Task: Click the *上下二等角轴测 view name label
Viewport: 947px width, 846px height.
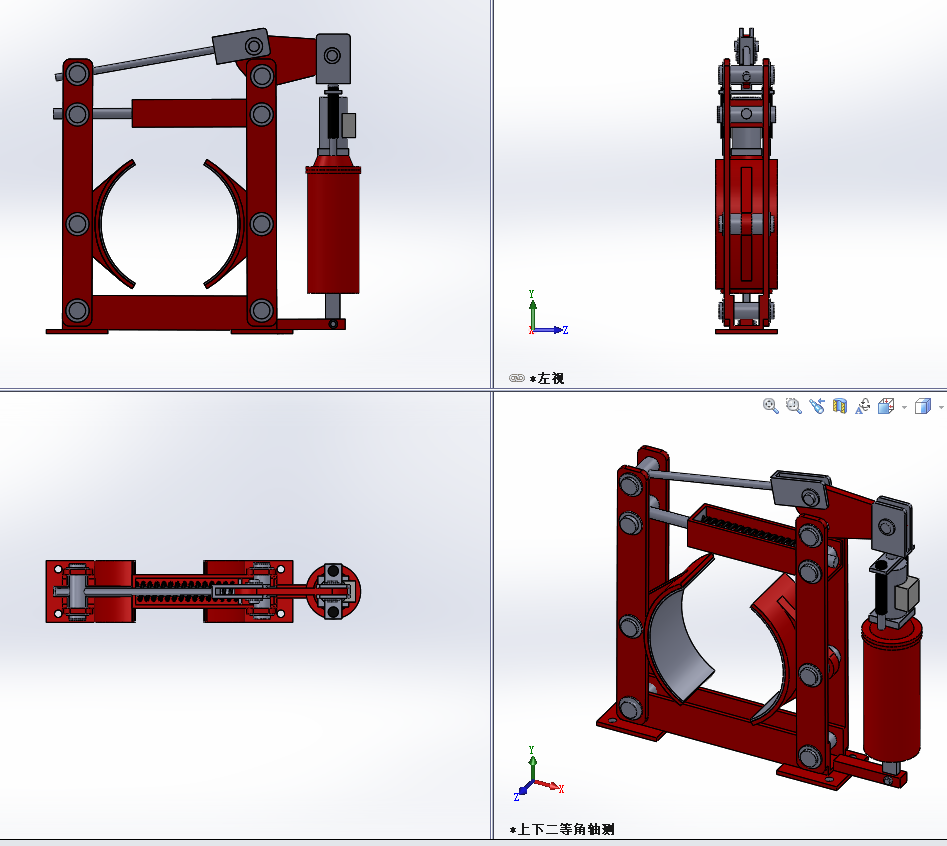Action: 562,829
